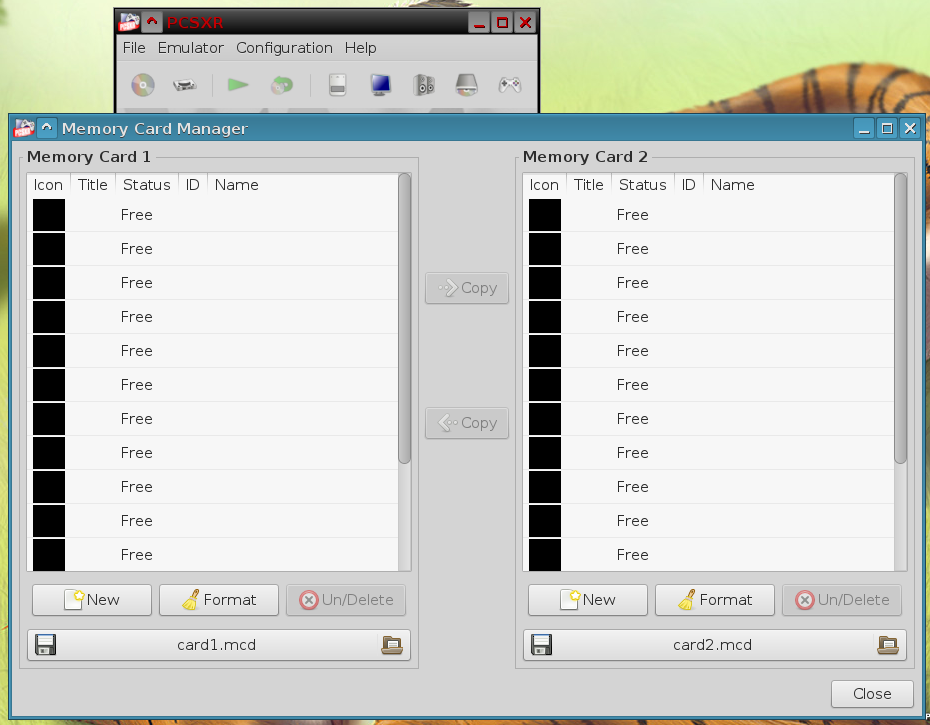Viewport: 930px width, 725px height.
Task: Open the card1.mcd file chooser button
Action: click(219, 645)
